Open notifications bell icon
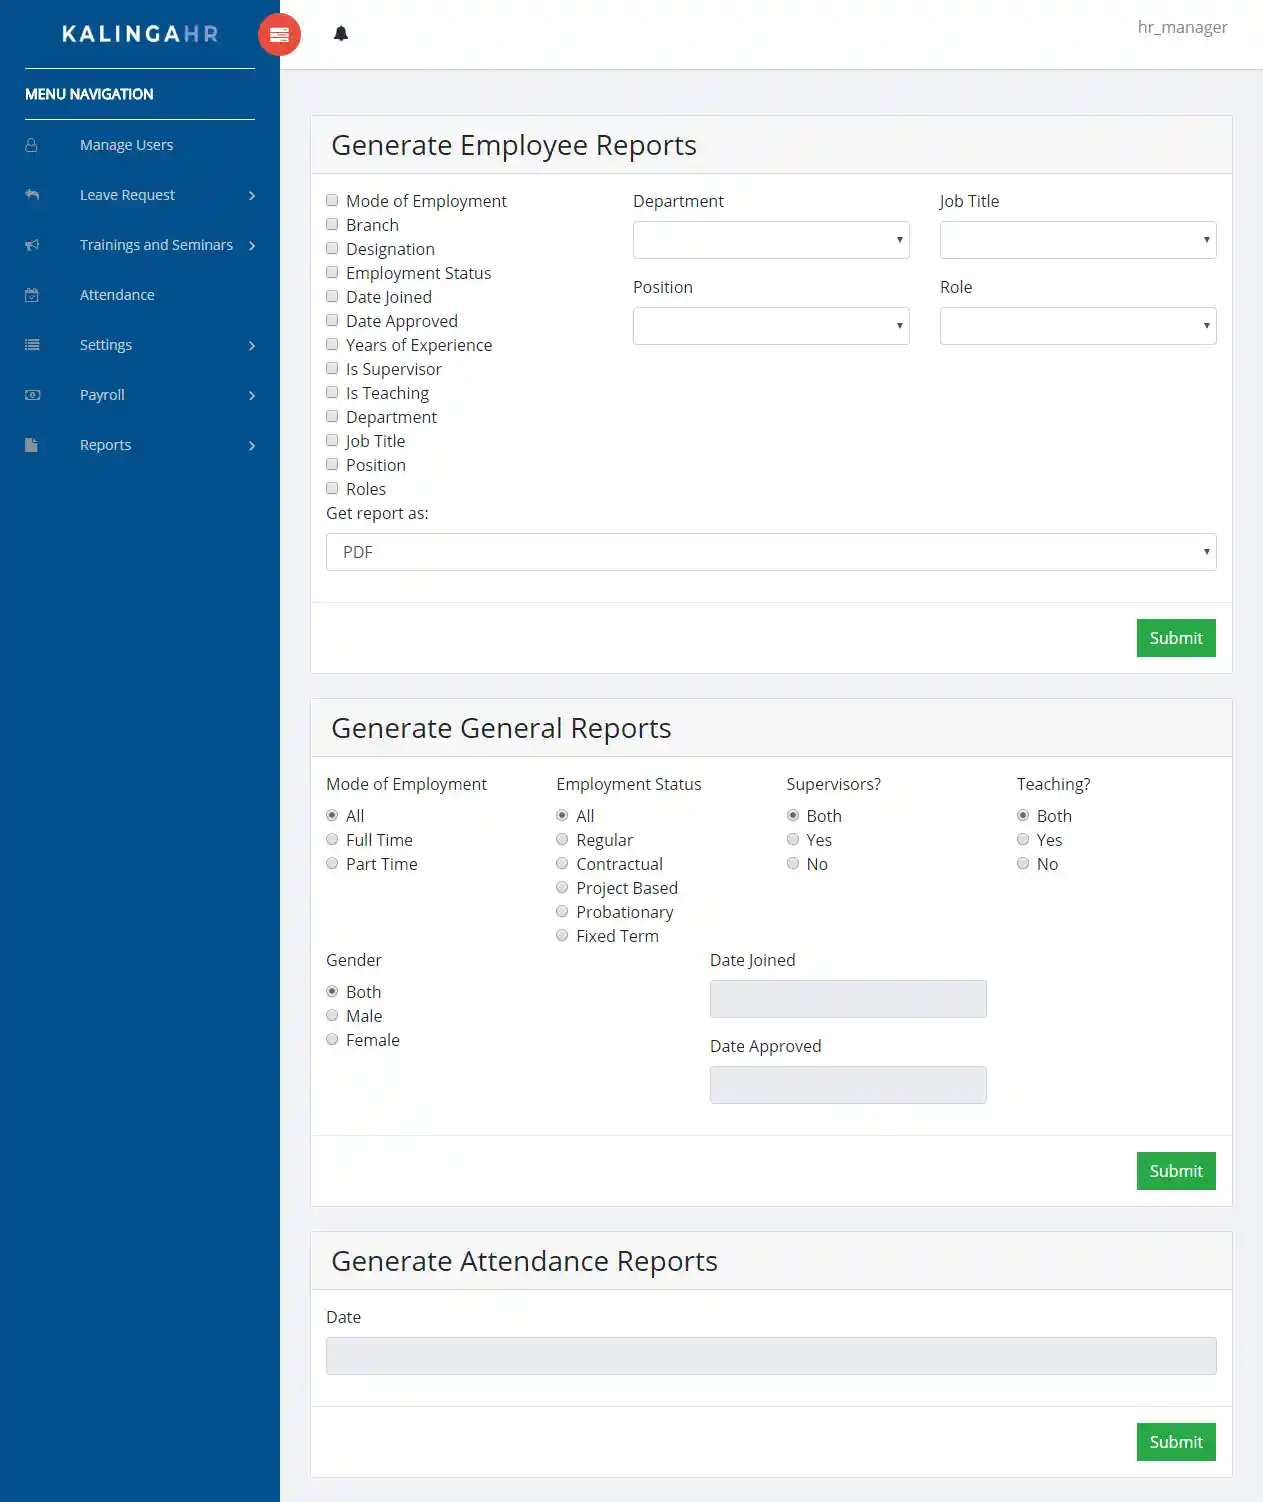1263x1502 pixels. point(341,34)
